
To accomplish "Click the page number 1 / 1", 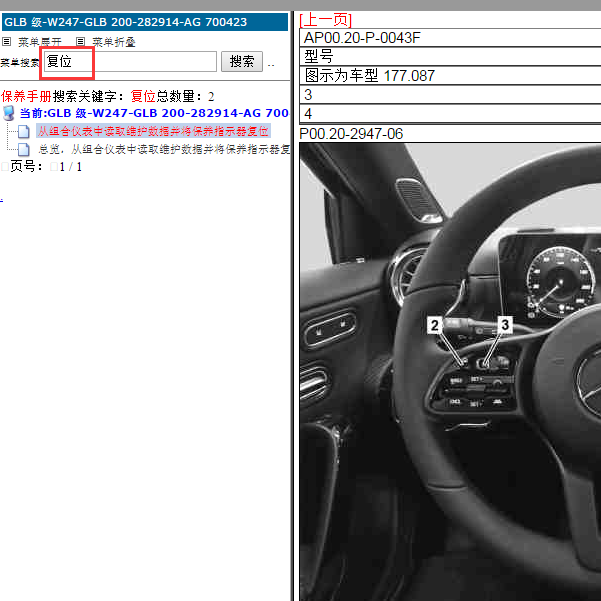I will pyautogui.click(x=71, y=167).
